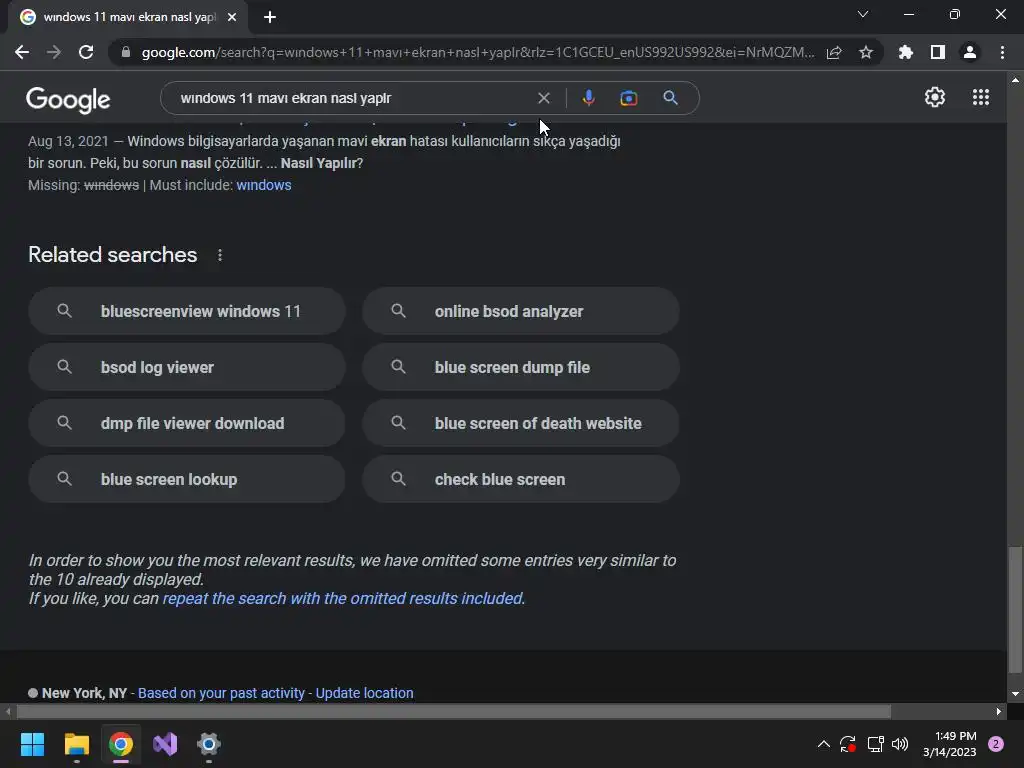The image size is (1024, 768).
Task: Open a new browser tab
Action: pos(270,18)
